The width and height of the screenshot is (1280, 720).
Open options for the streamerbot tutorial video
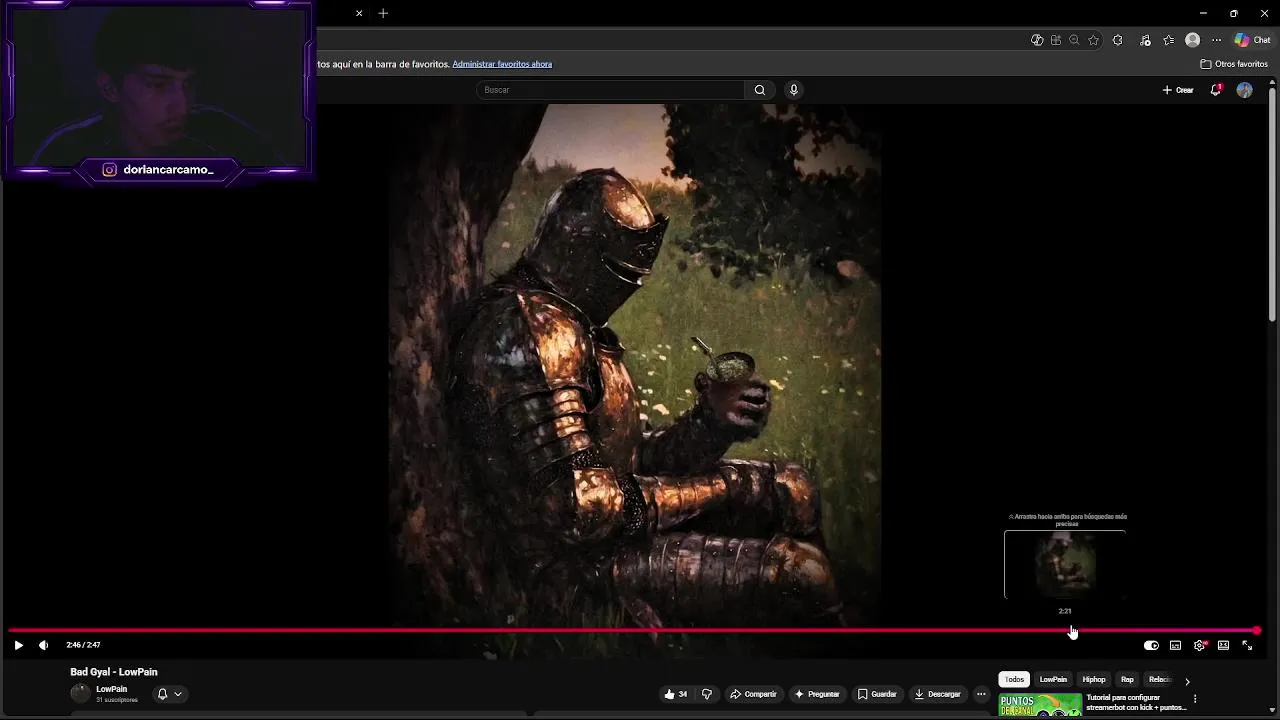point(1195,699)
